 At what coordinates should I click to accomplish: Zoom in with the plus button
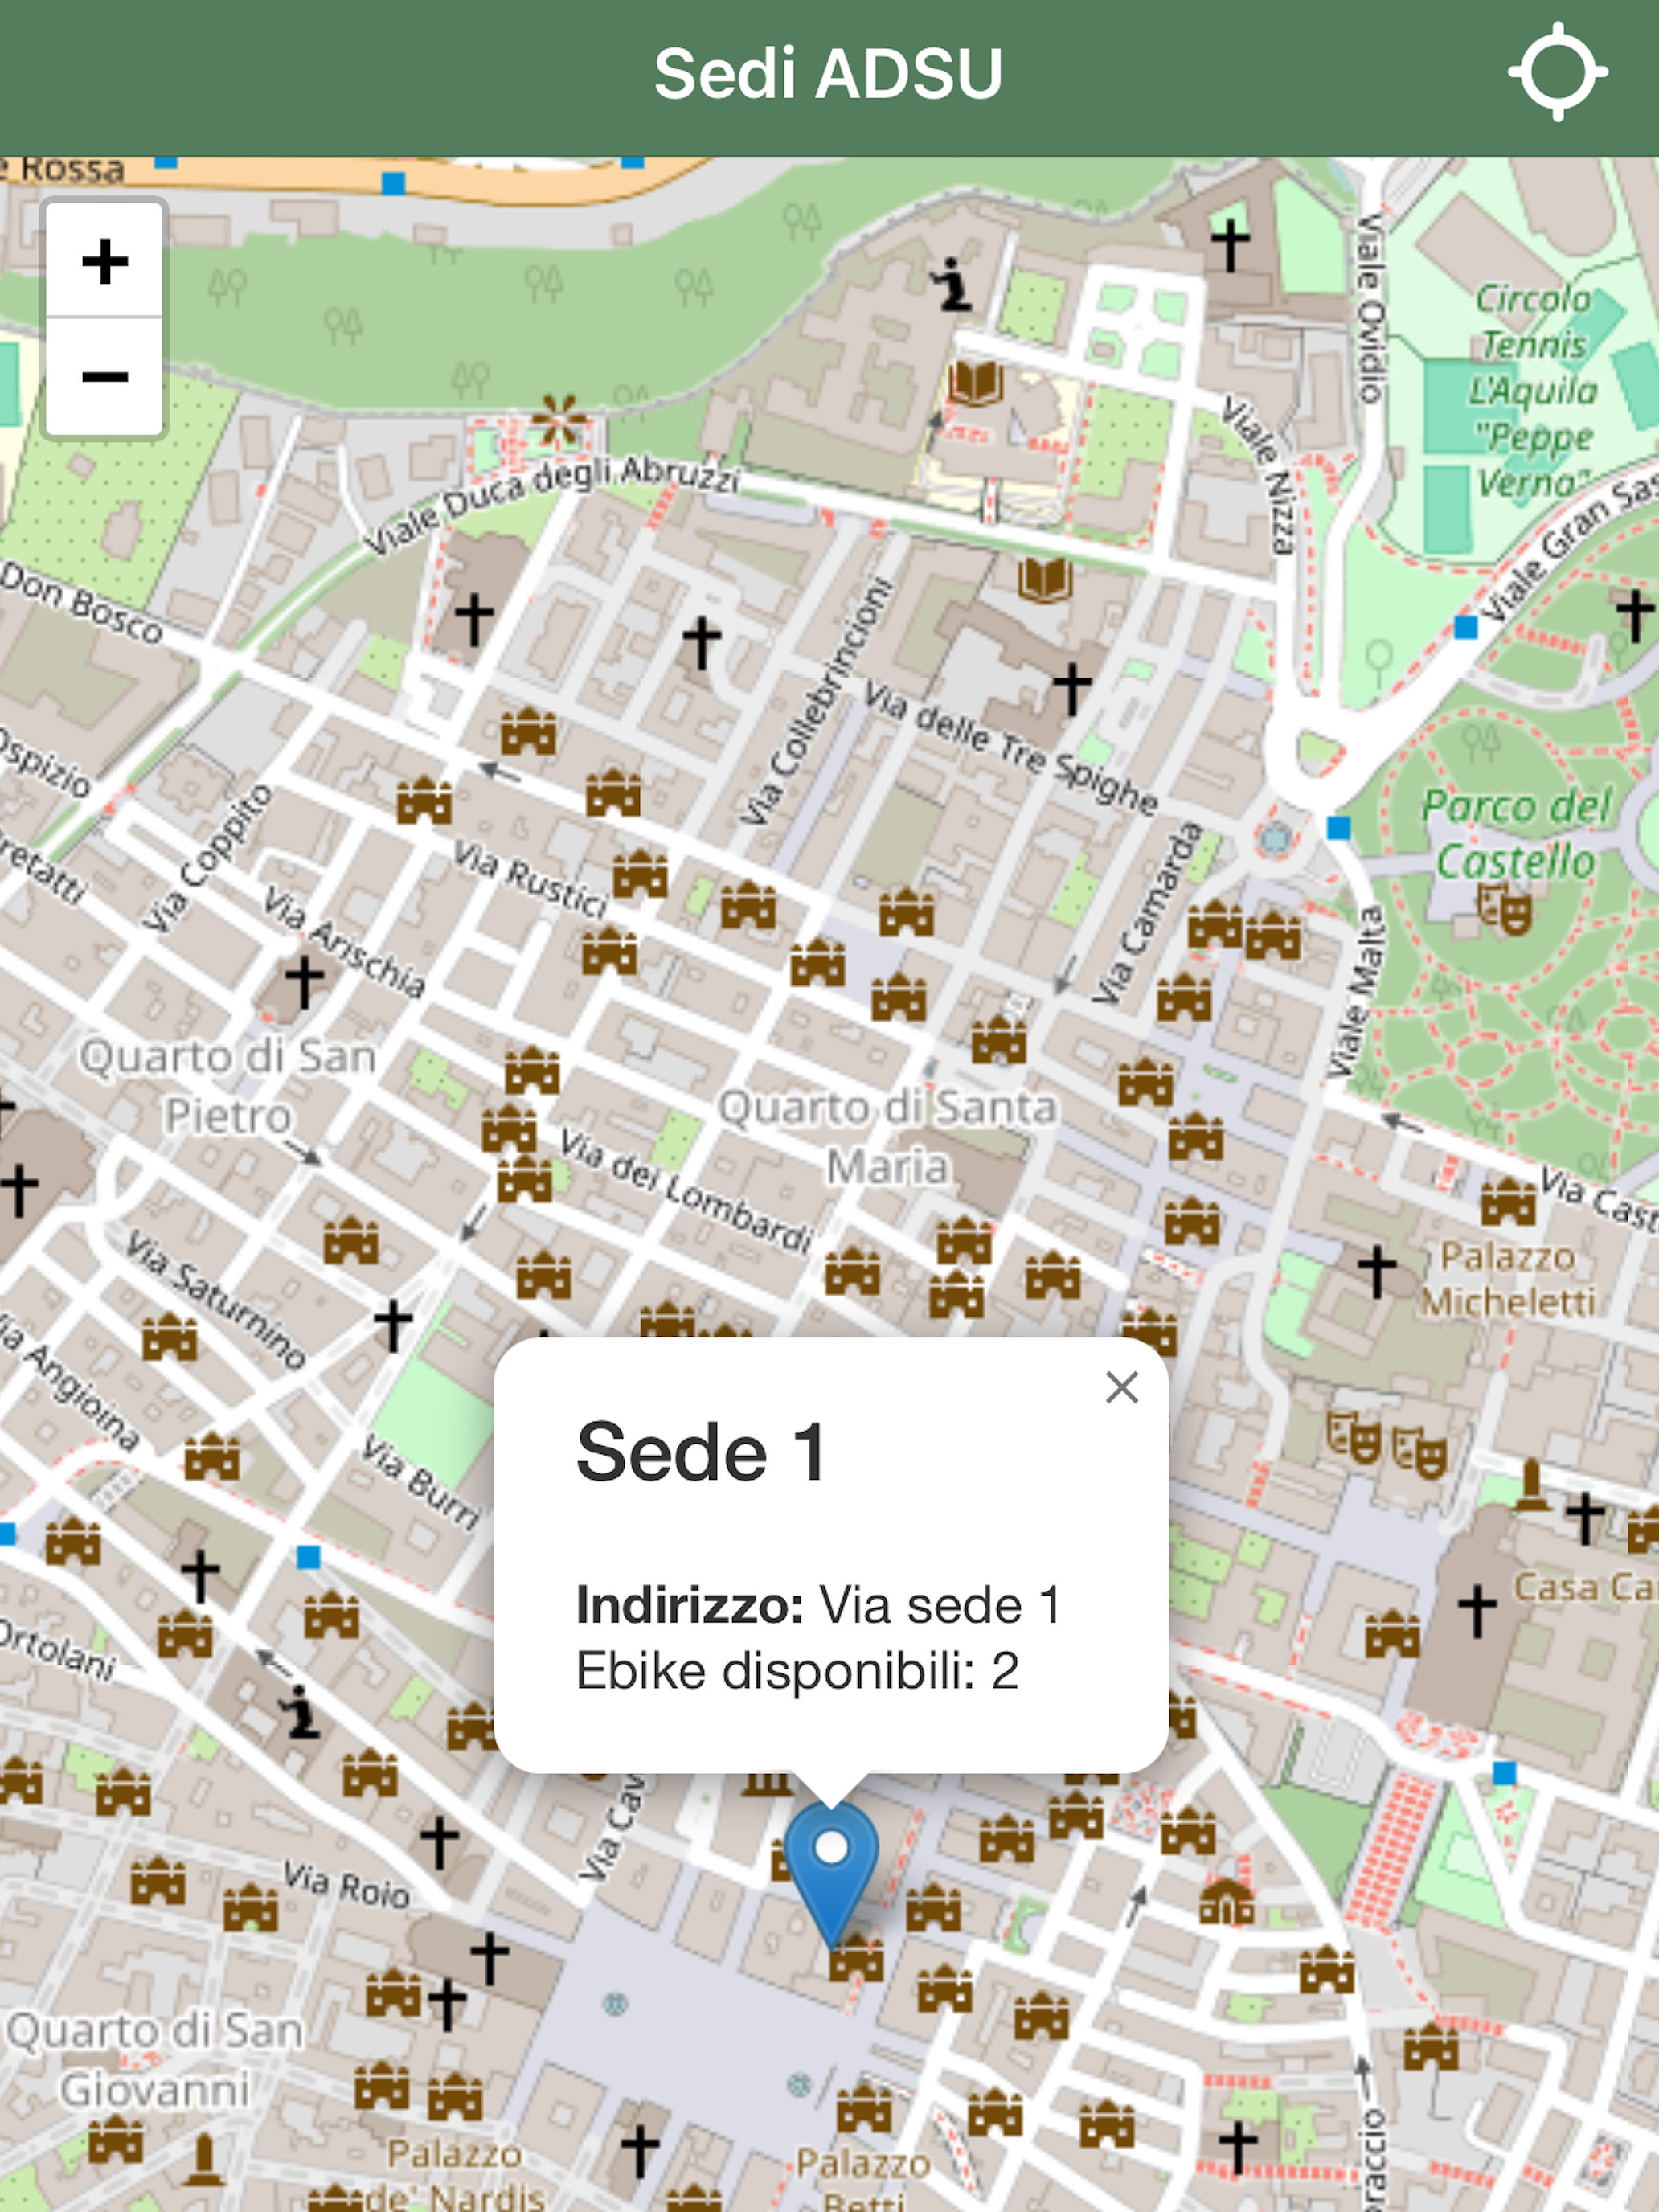[104, 262]
